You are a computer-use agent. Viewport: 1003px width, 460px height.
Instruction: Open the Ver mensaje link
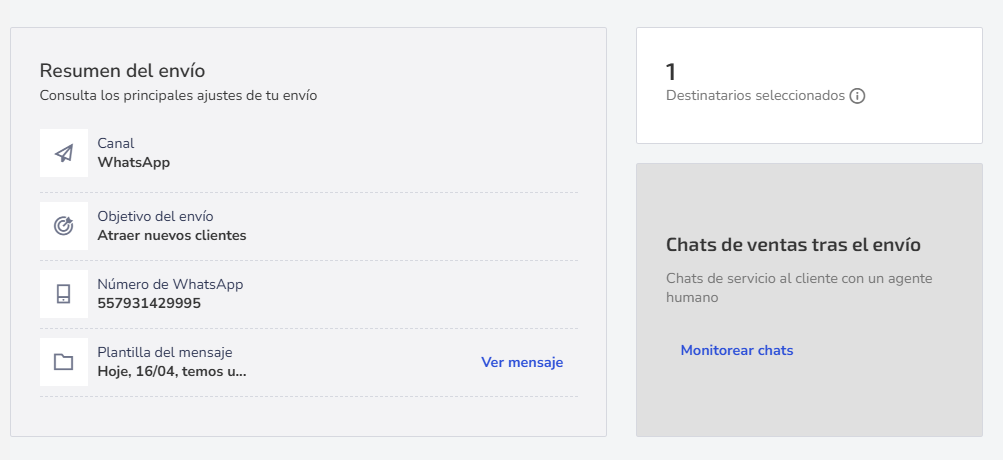point(522,362)
